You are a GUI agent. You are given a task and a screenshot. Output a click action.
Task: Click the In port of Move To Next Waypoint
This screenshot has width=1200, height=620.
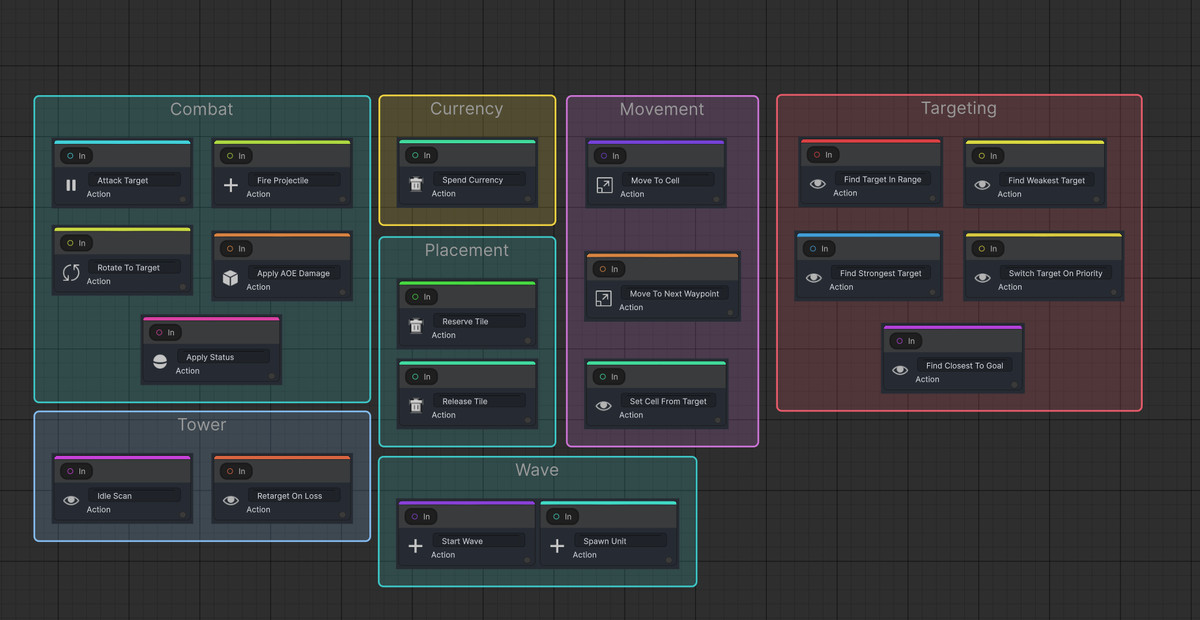tap(607, 269)
